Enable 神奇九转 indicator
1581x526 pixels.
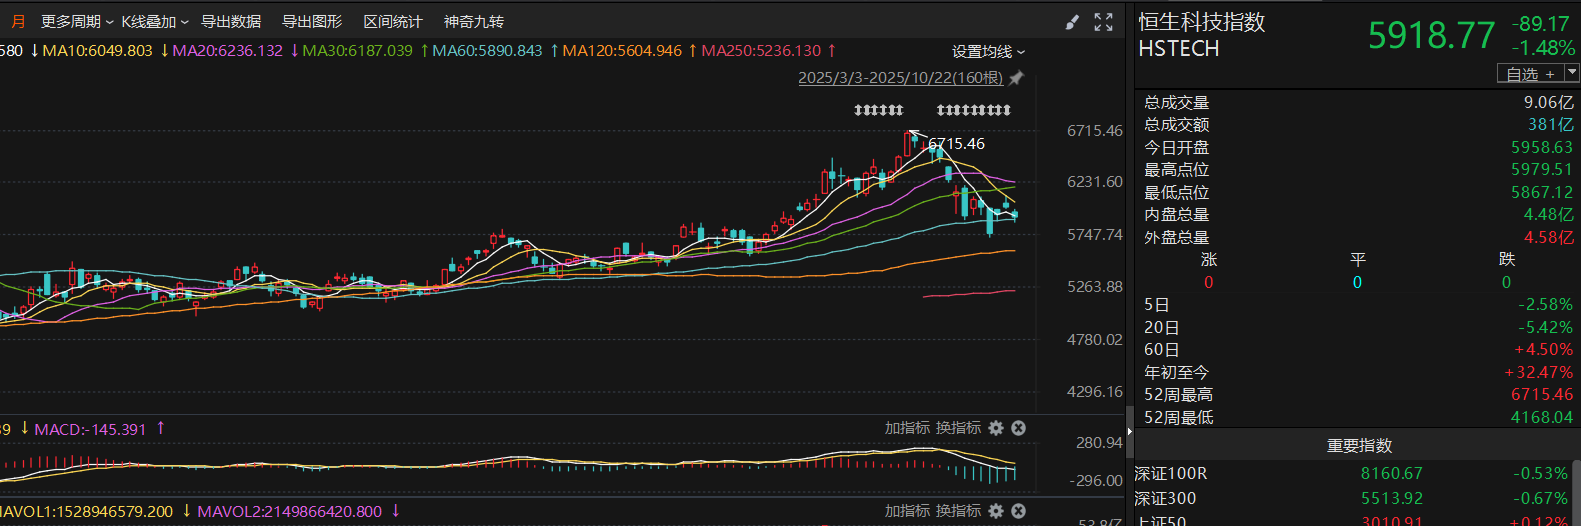pyautogui.click(x=474, y=22)
